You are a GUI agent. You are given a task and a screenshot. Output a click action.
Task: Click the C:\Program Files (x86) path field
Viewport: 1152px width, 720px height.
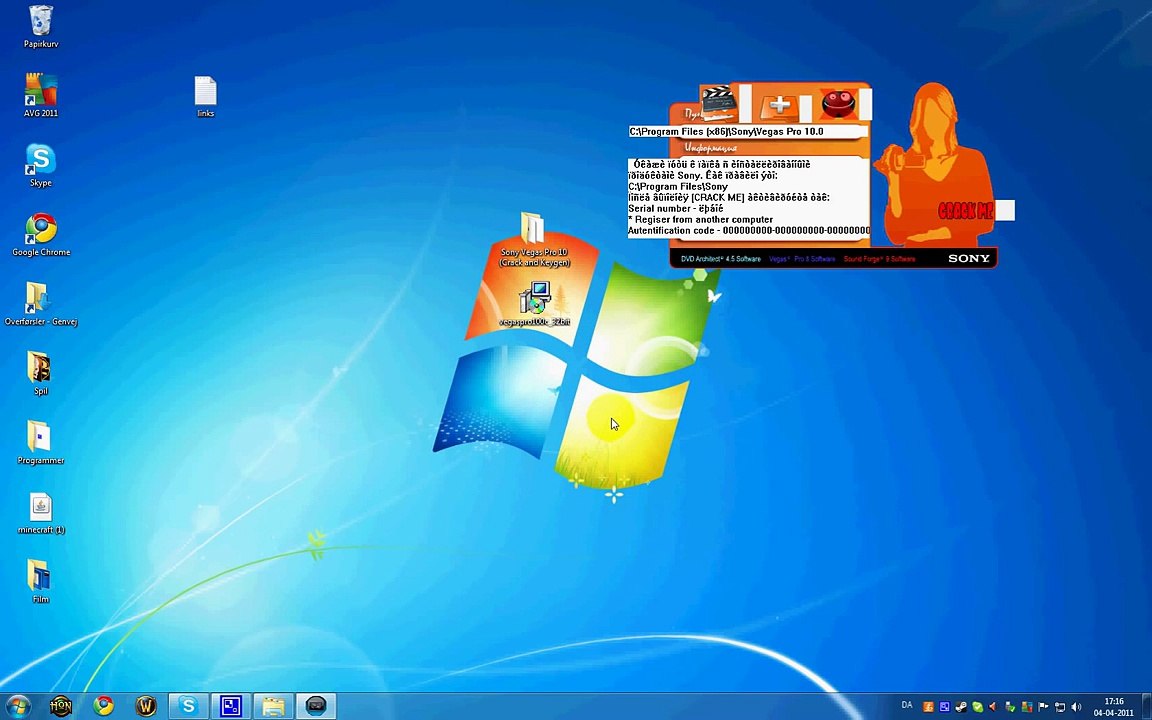pos(748,132)
